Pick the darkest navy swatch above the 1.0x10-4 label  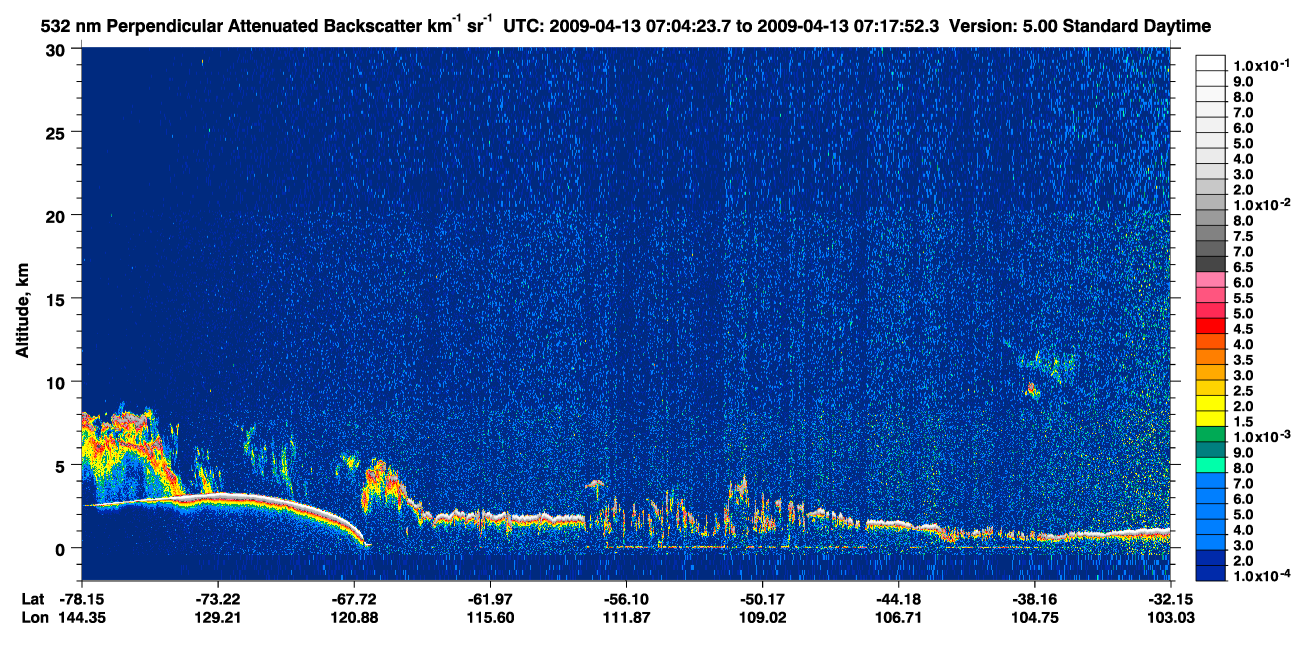pos(1211,573)
